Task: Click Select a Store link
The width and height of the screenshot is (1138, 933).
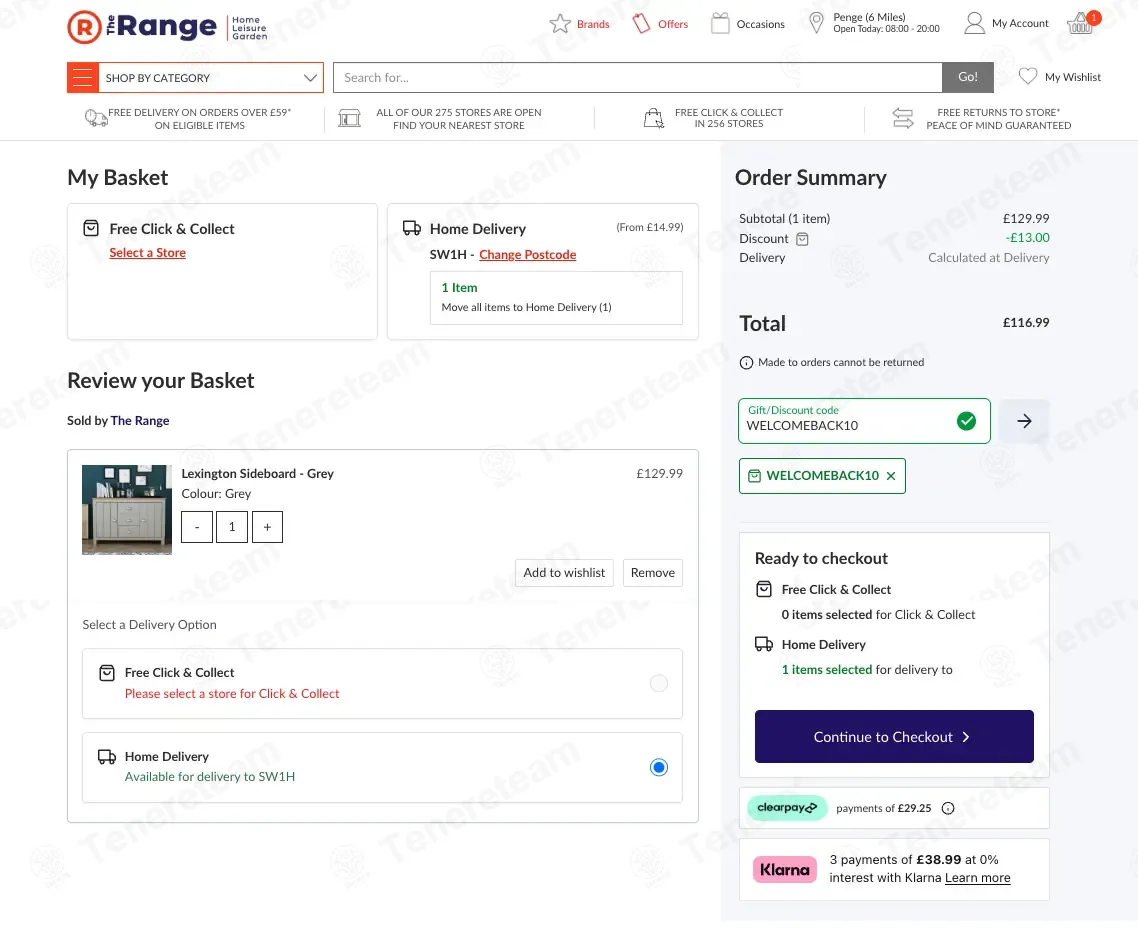Action: tap(147, 253)
